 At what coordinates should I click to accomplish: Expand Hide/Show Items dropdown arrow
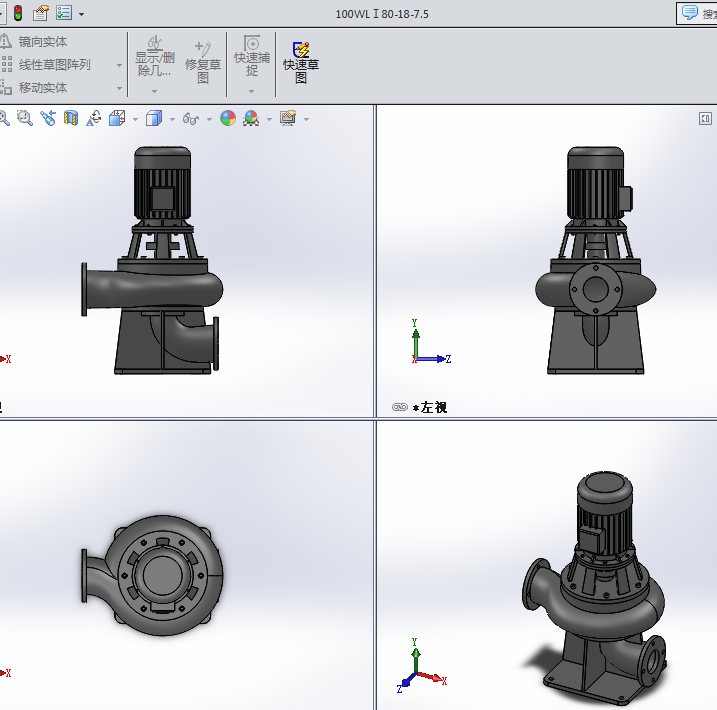209,119
